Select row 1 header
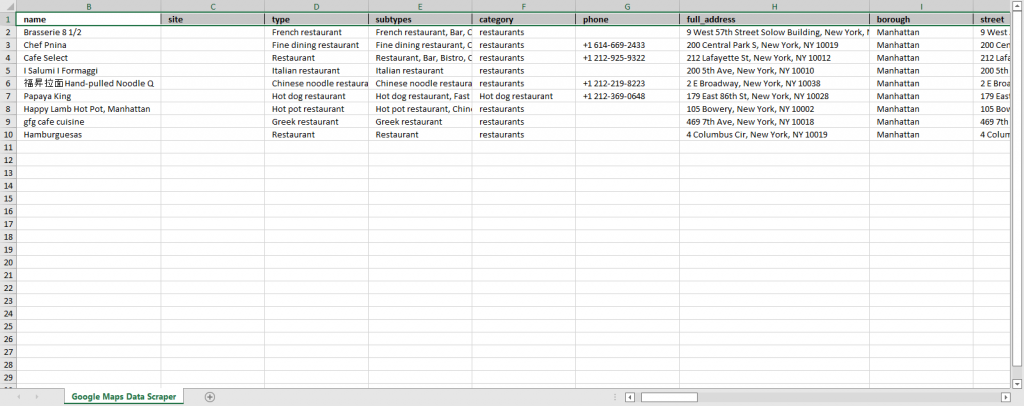The height and width of the screenshot is (406, 1024). 8,19
